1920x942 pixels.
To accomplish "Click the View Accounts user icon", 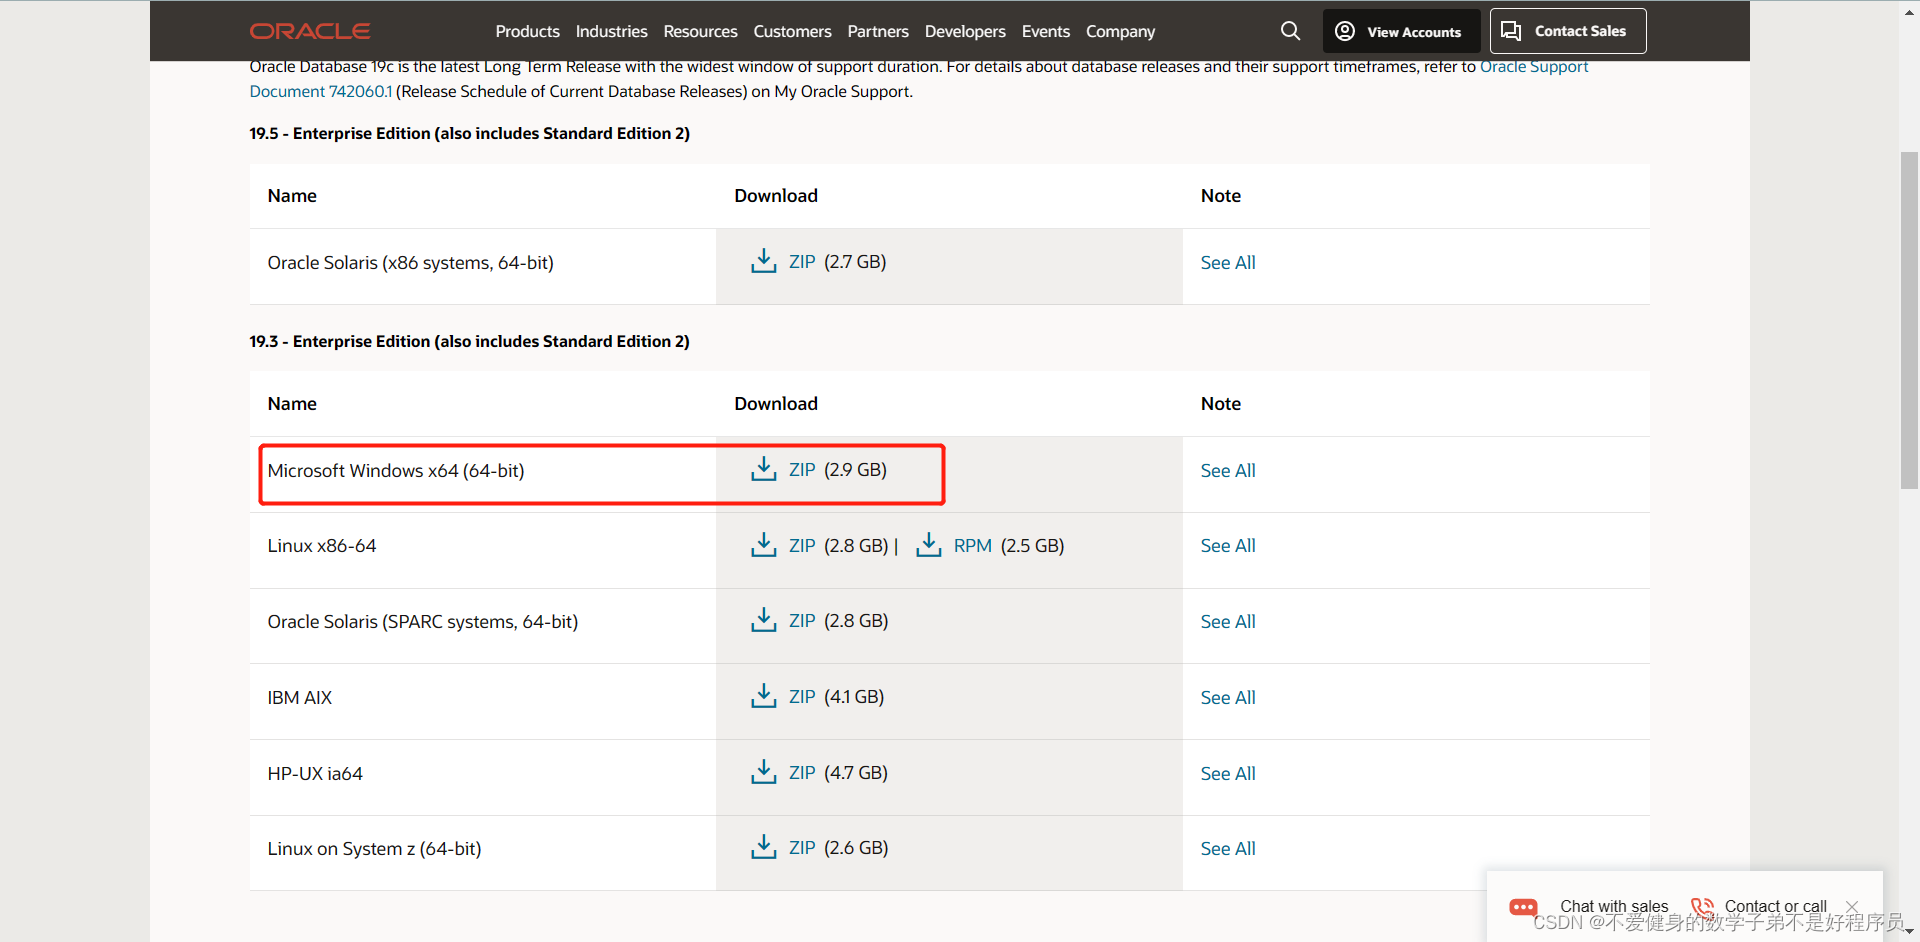I will 1345,31.
